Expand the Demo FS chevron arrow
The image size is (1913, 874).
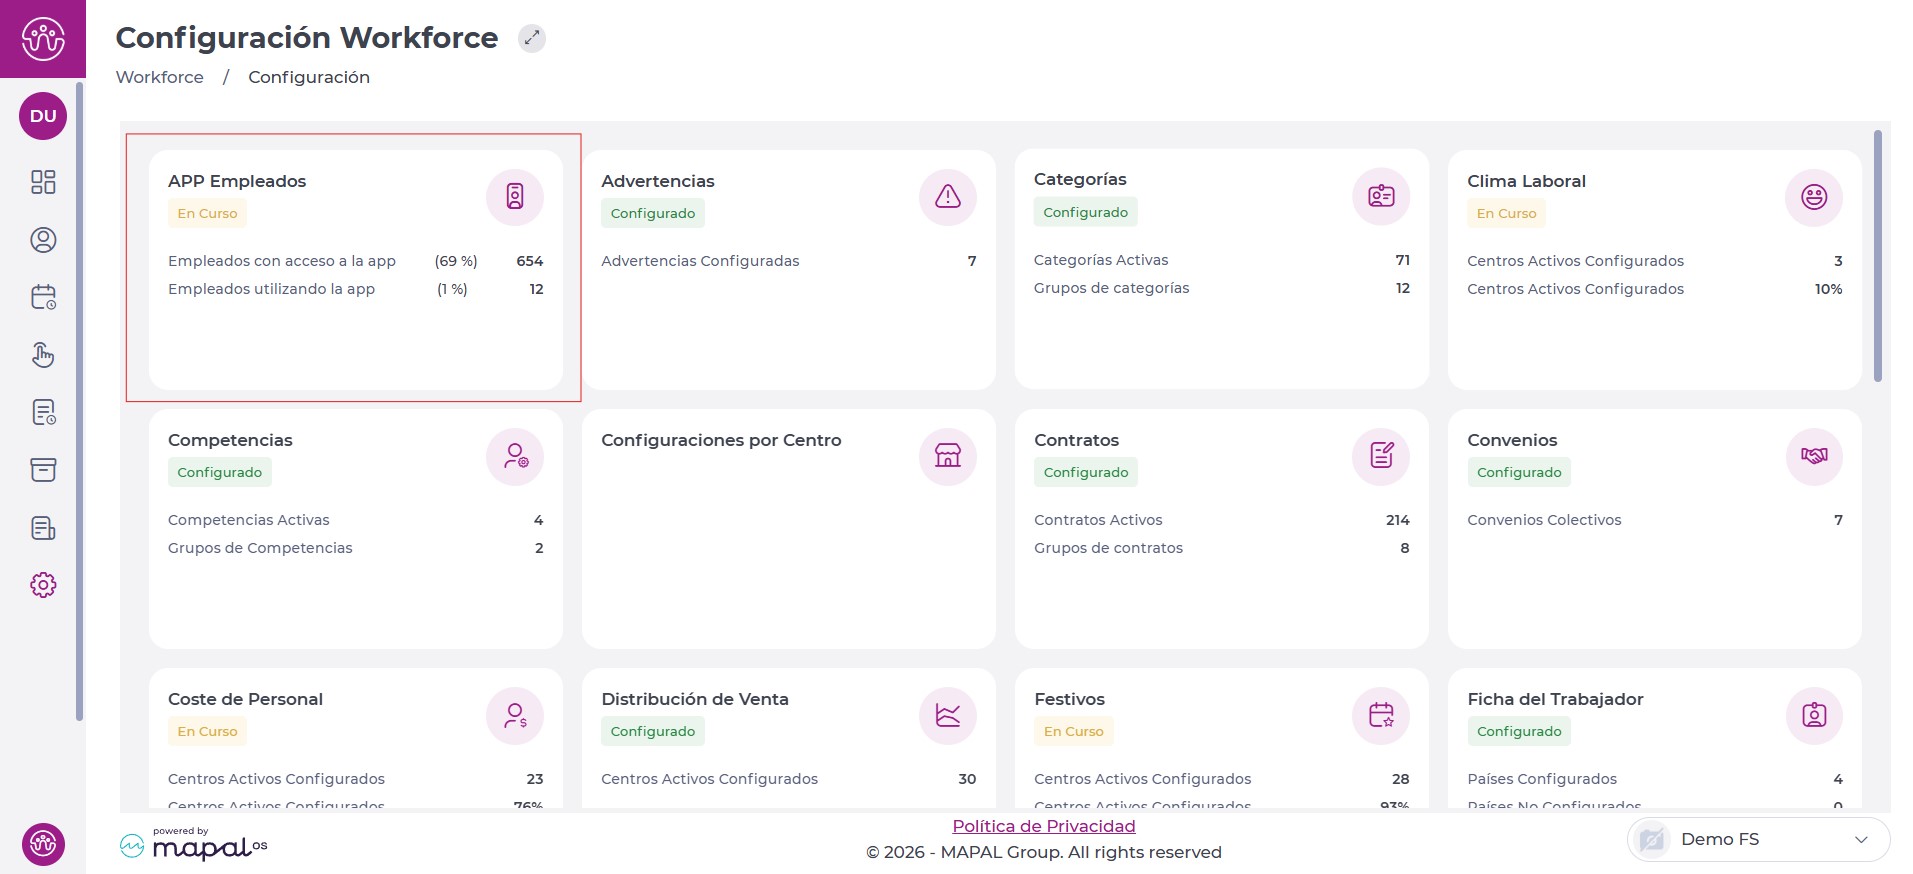(1860, 839)
